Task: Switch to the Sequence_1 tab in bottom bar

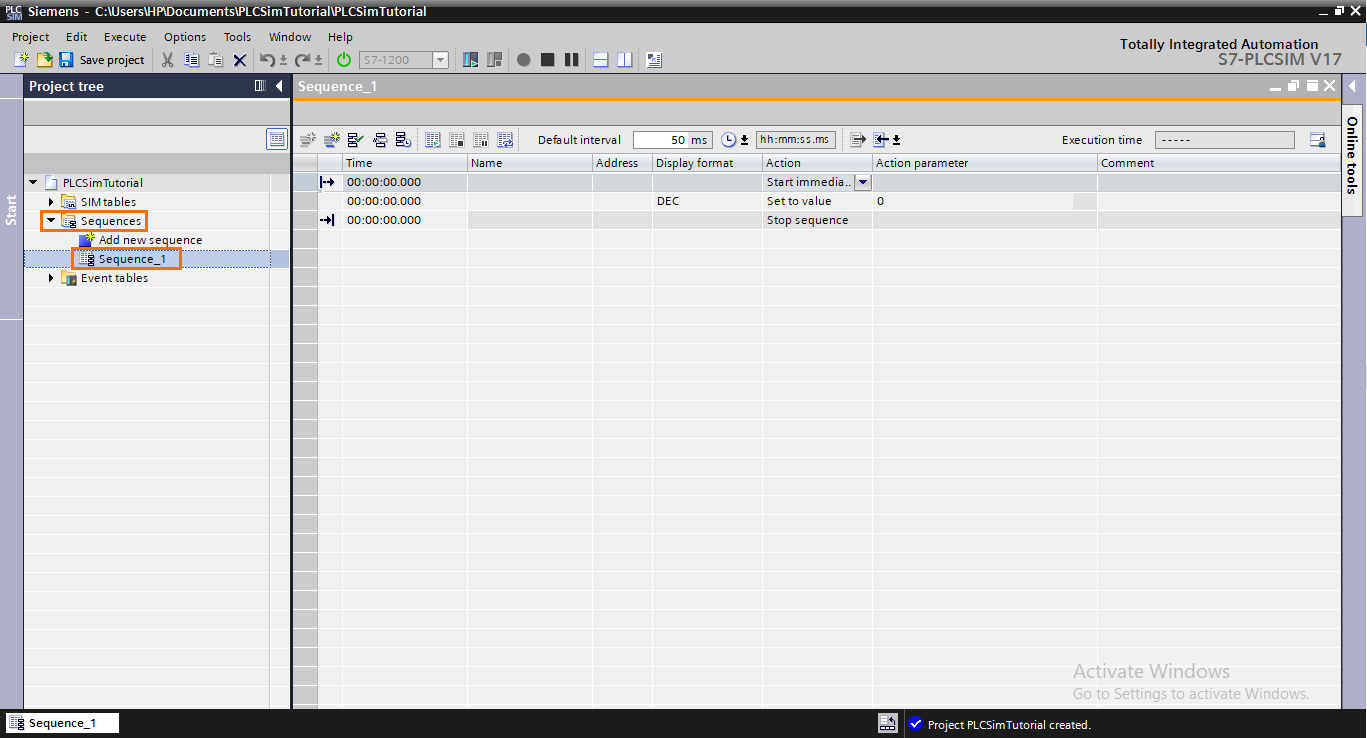Action: click(62, 723)
